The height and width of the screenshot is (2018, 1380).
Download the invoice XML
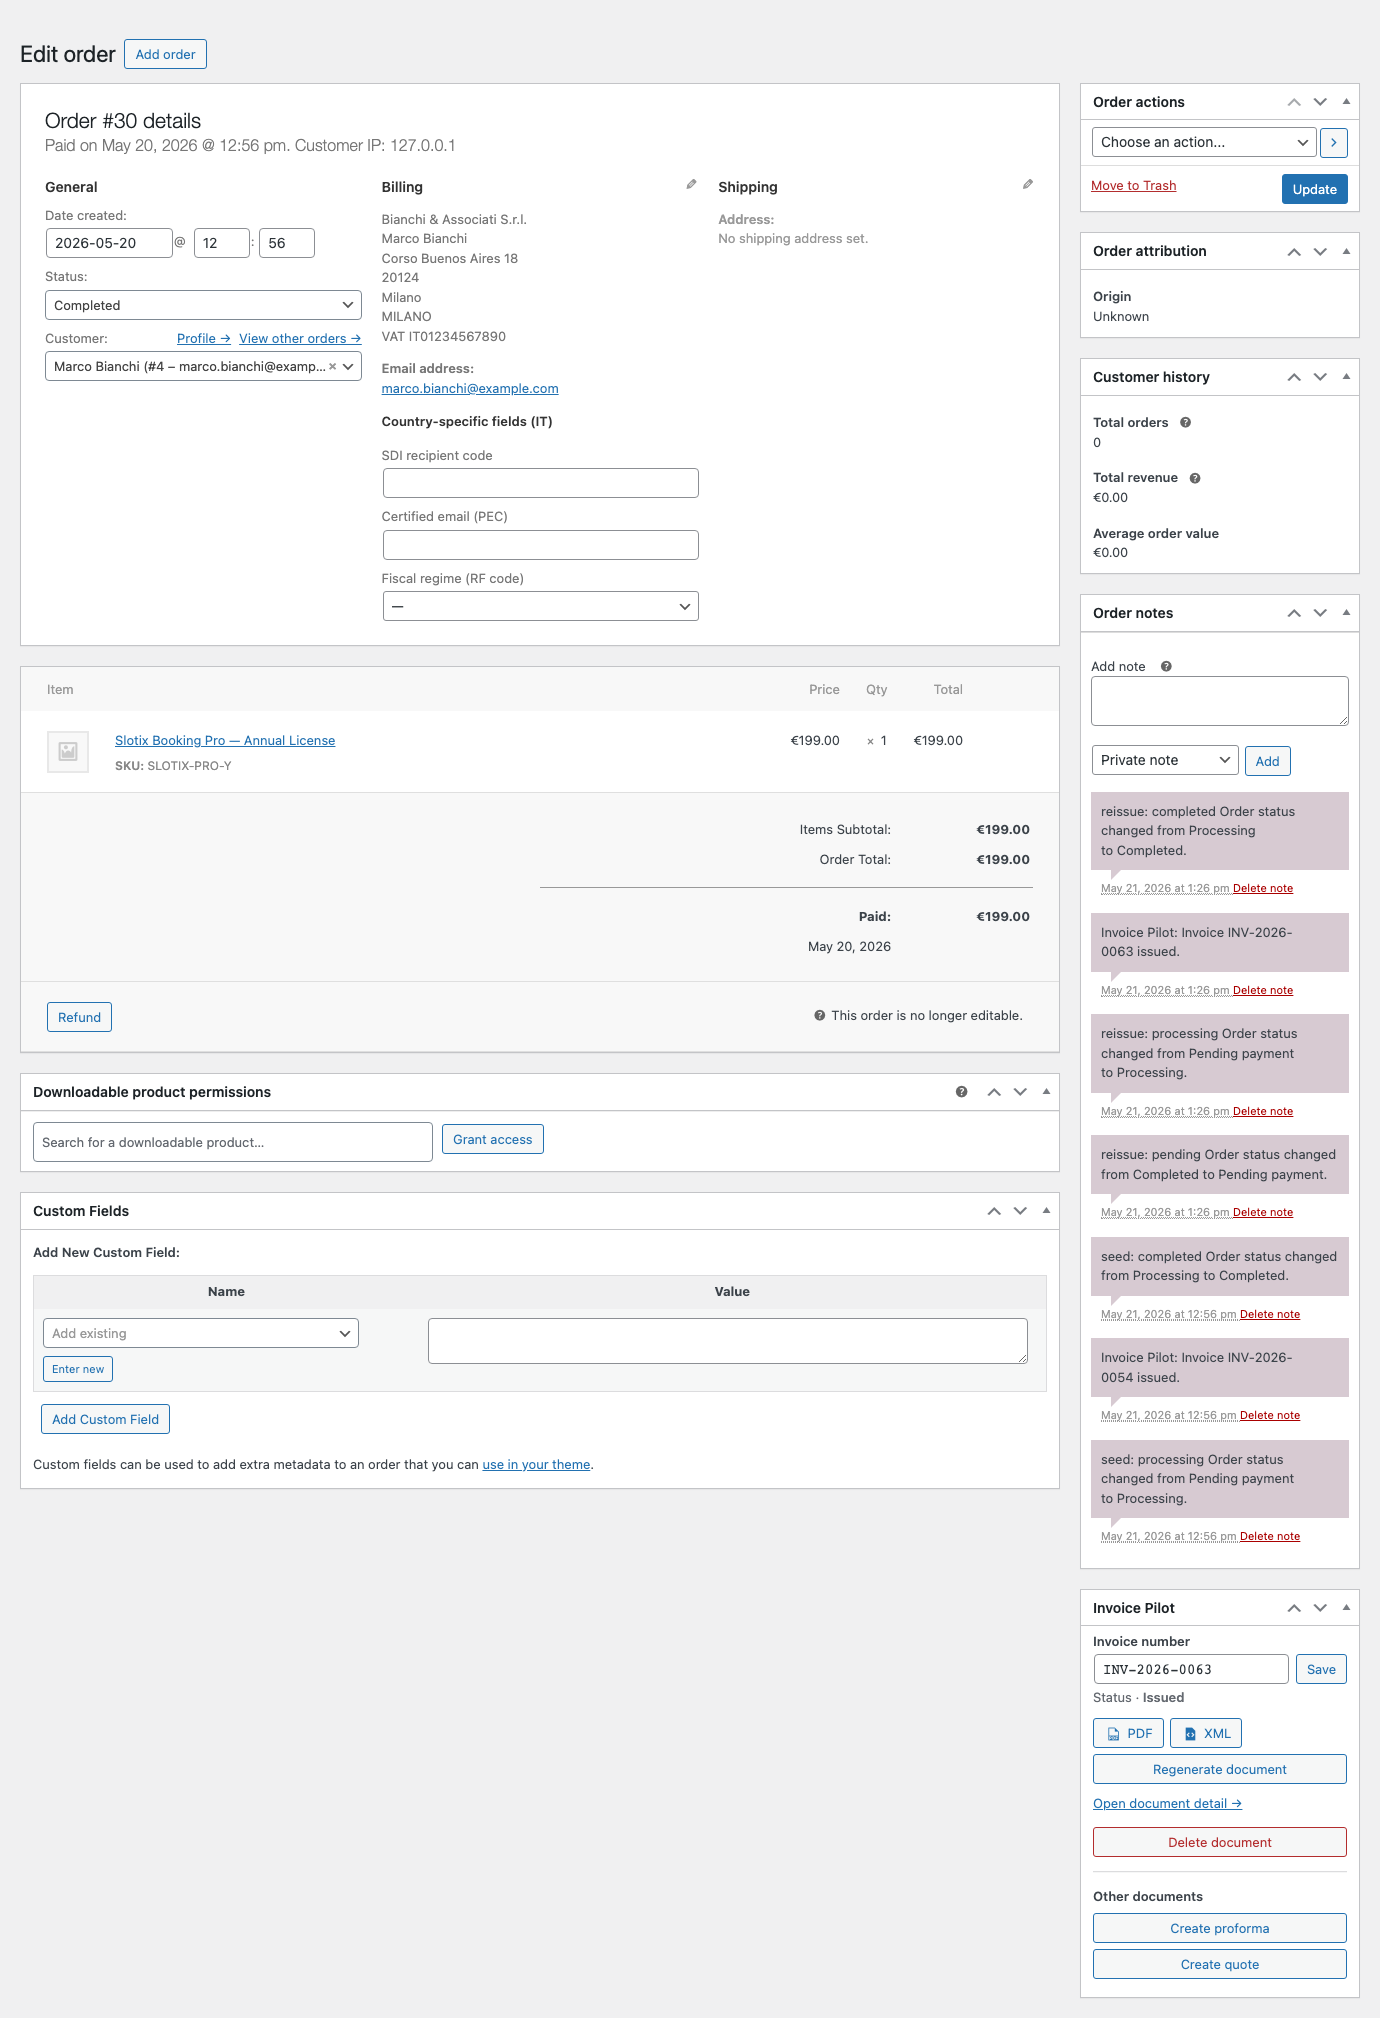tap(1206, 1733)
